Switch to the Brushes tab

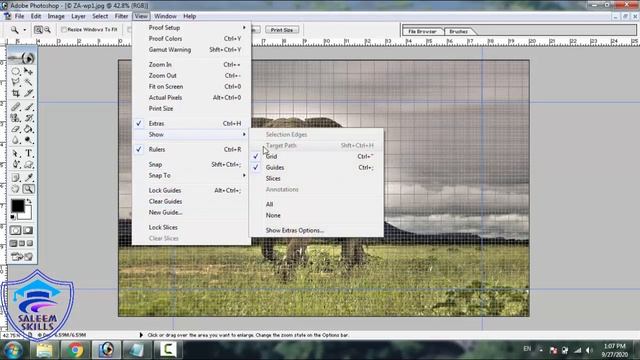click(x=459, y=31)
